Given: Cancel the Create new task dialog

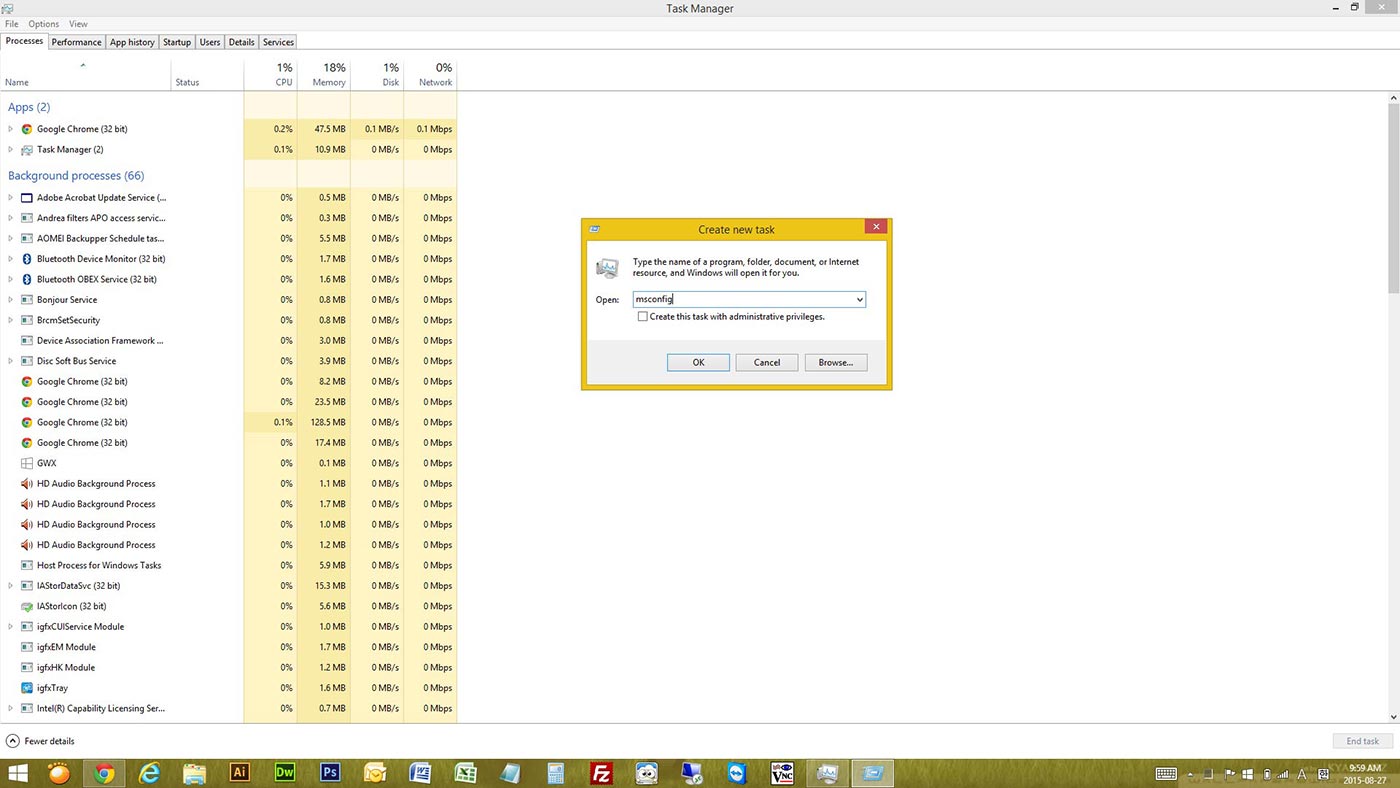Looking at the screenshot, I should point(767,362).
